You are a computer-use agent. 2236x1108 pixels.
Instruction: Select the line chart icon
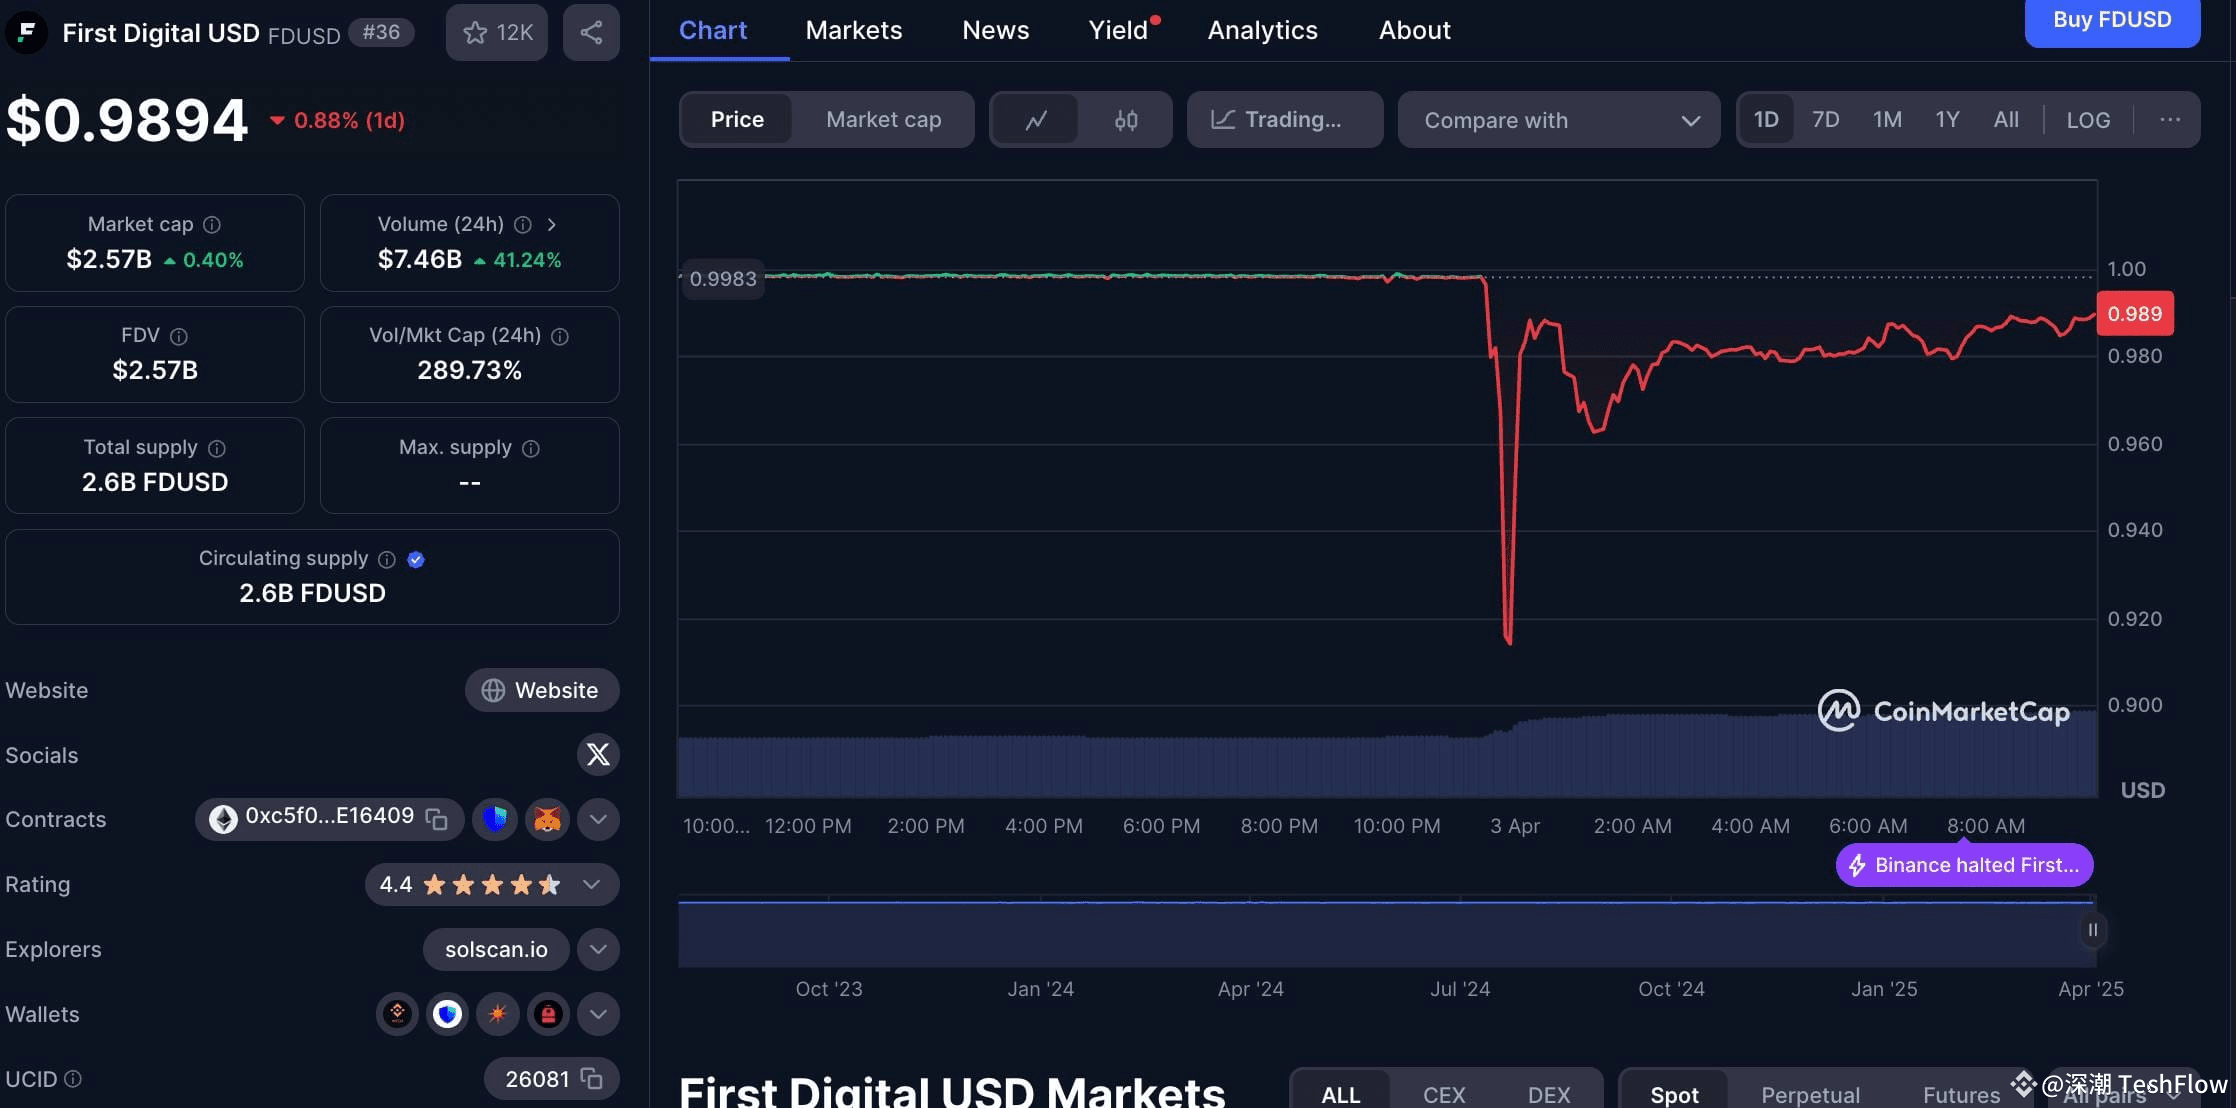[1037, 119]
